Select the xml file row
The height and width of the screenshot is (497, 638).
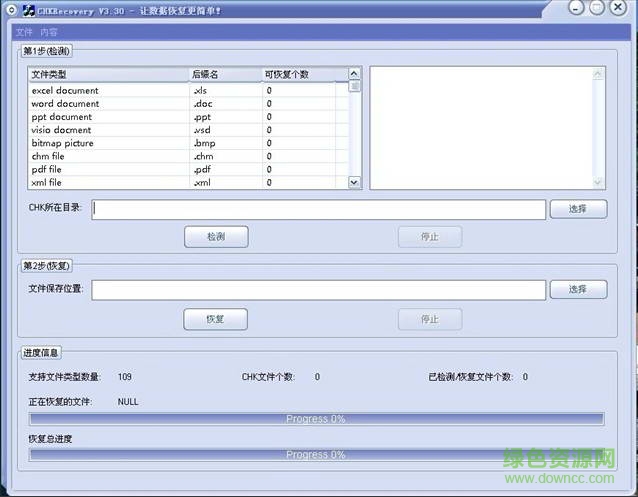(188, 182)
